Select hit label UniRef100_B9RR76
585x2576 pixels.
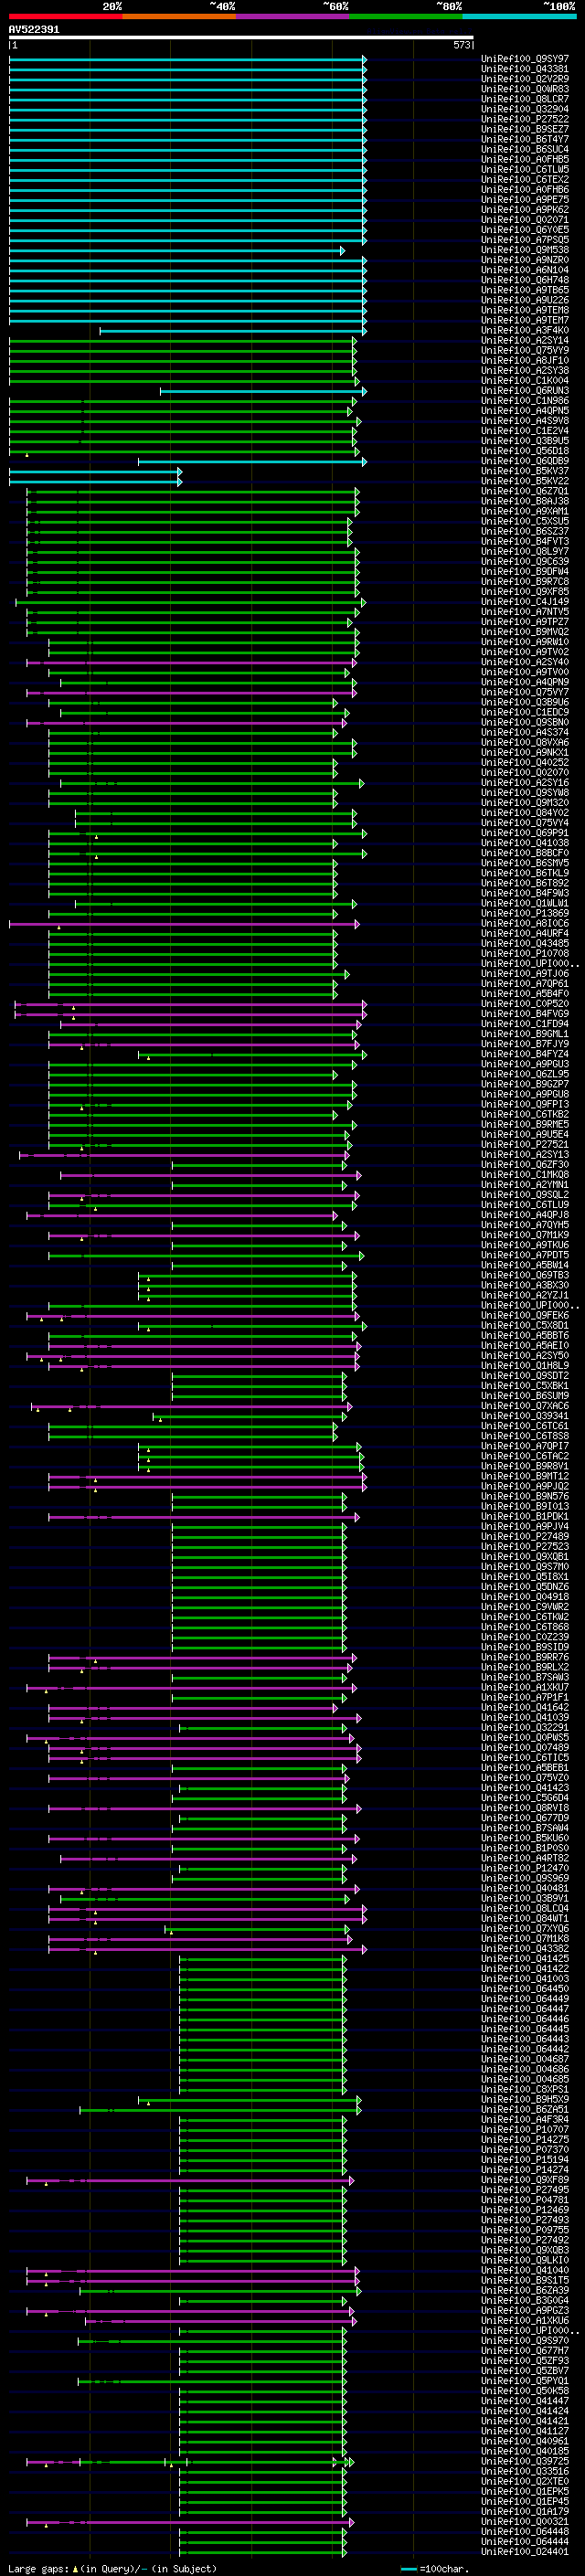coord(525,1657)
